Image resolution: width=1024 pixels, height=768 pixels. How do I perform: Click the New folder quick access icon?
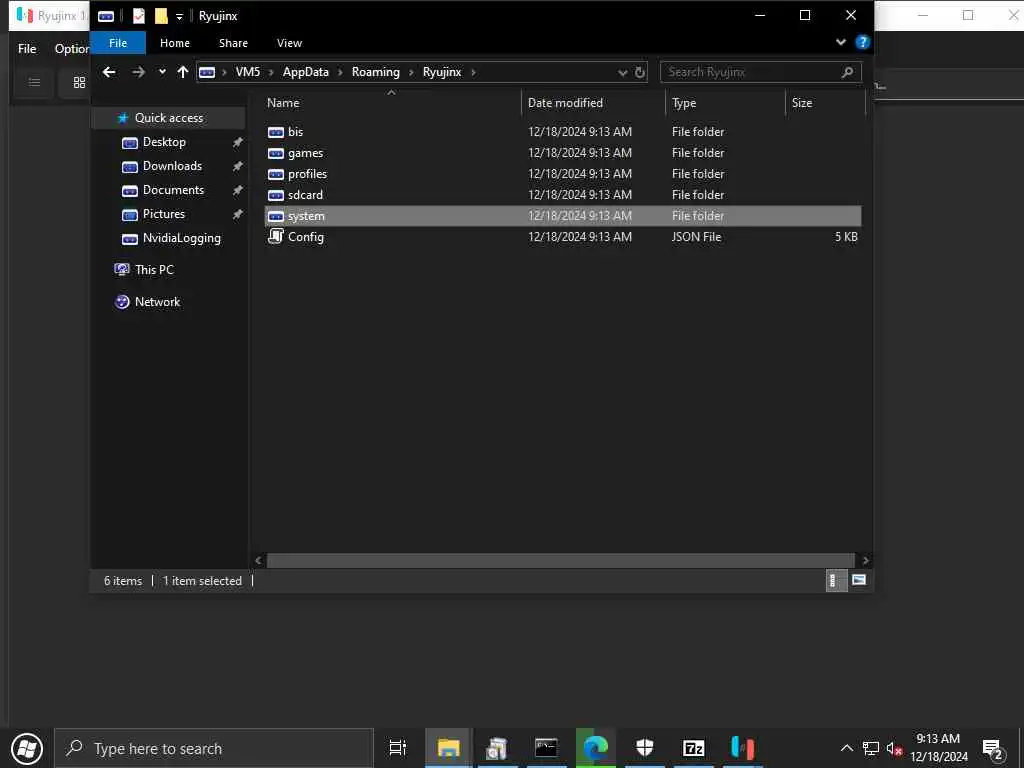click(161, 16)
